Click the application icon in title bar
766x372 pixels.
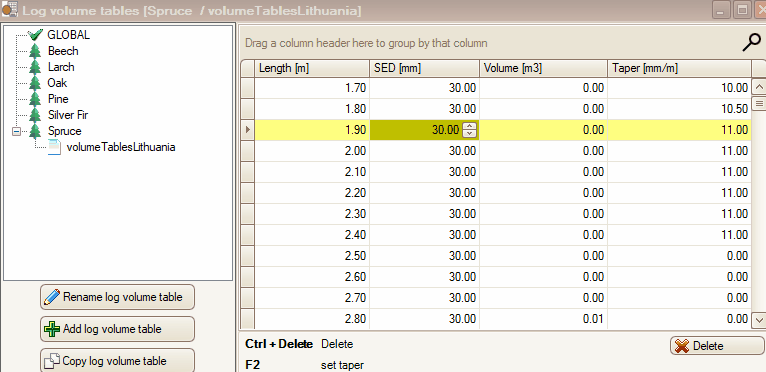(x=10, y=10)
